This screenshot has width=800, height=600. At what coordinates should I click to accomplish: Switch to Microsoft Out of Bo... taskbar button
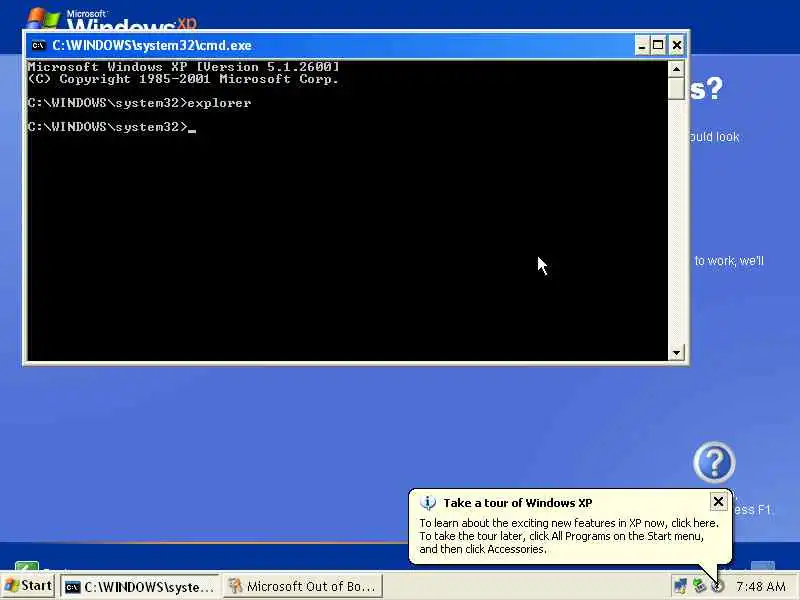point(303,587)
